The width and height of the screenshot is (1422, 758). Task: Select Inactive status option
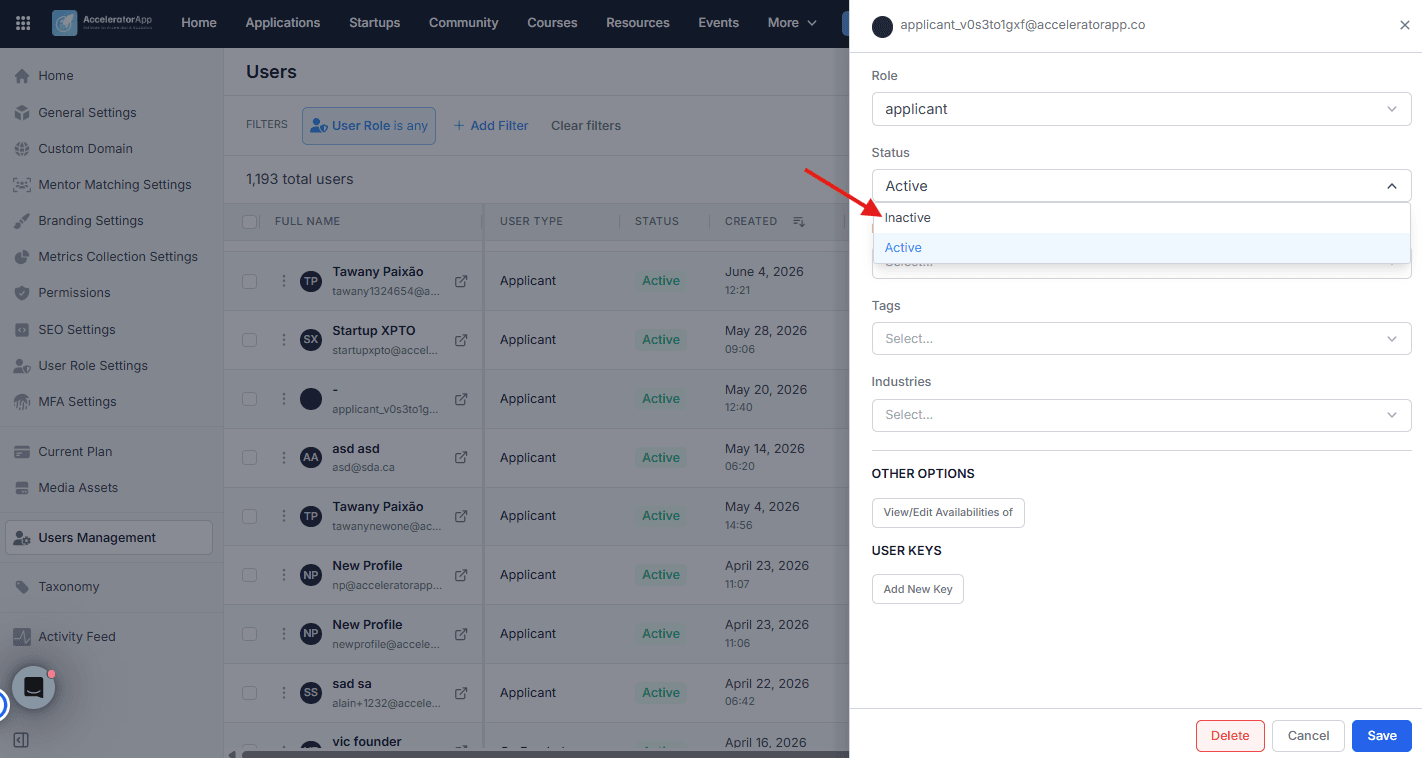1141,218
